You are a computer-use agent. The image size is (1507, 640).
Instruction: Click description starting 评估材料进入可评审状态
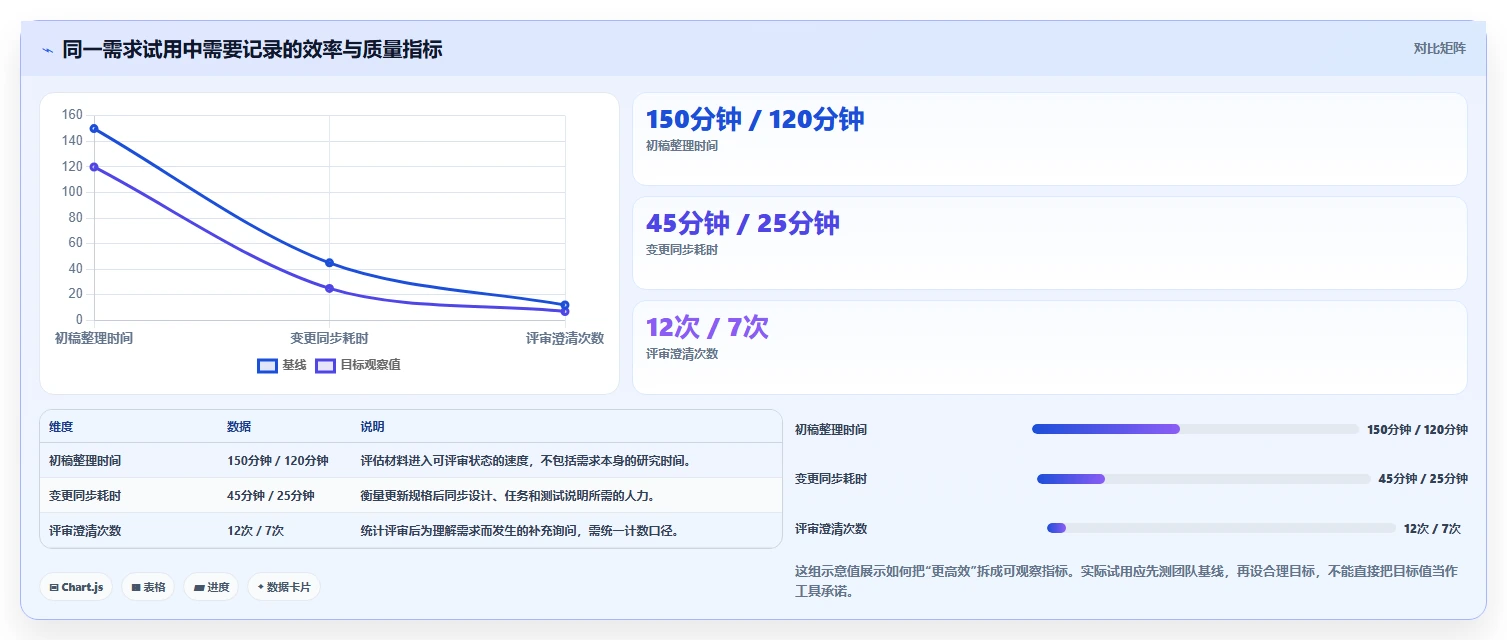(x=526, y=461)
